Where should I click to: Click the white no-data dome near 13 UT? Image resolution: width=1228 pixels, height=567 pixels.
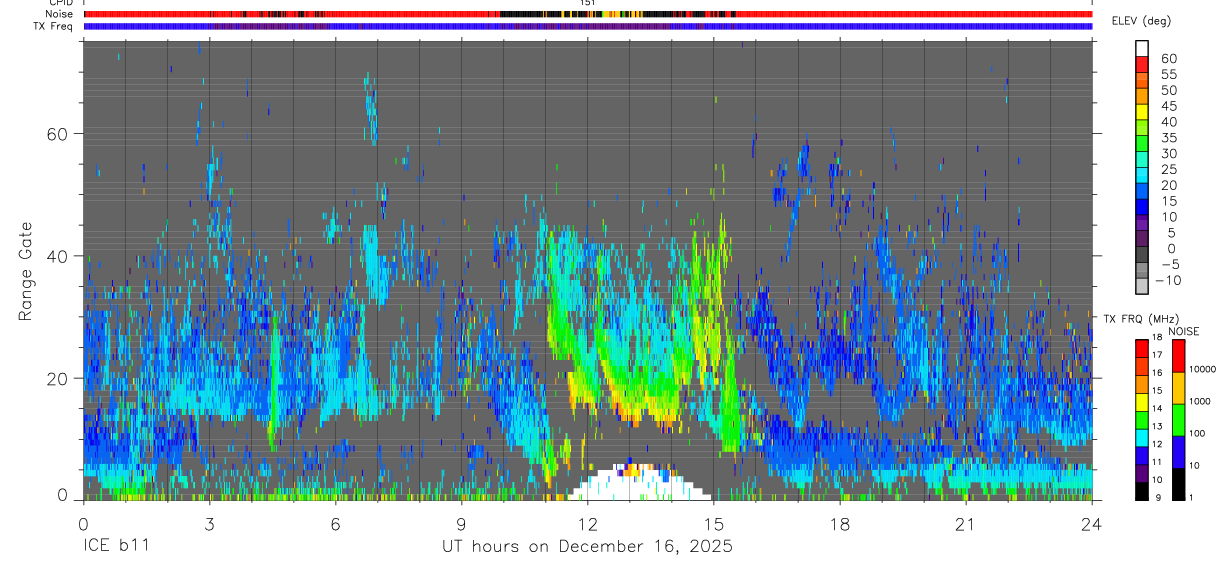tap(639, 483)
